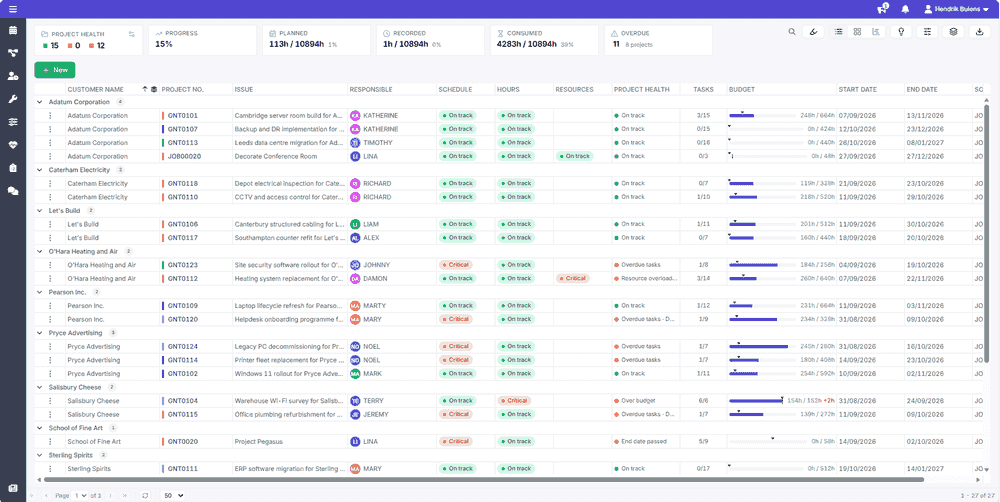Sort by Responsible column header
1000x502 pixels.
point(371,89)
